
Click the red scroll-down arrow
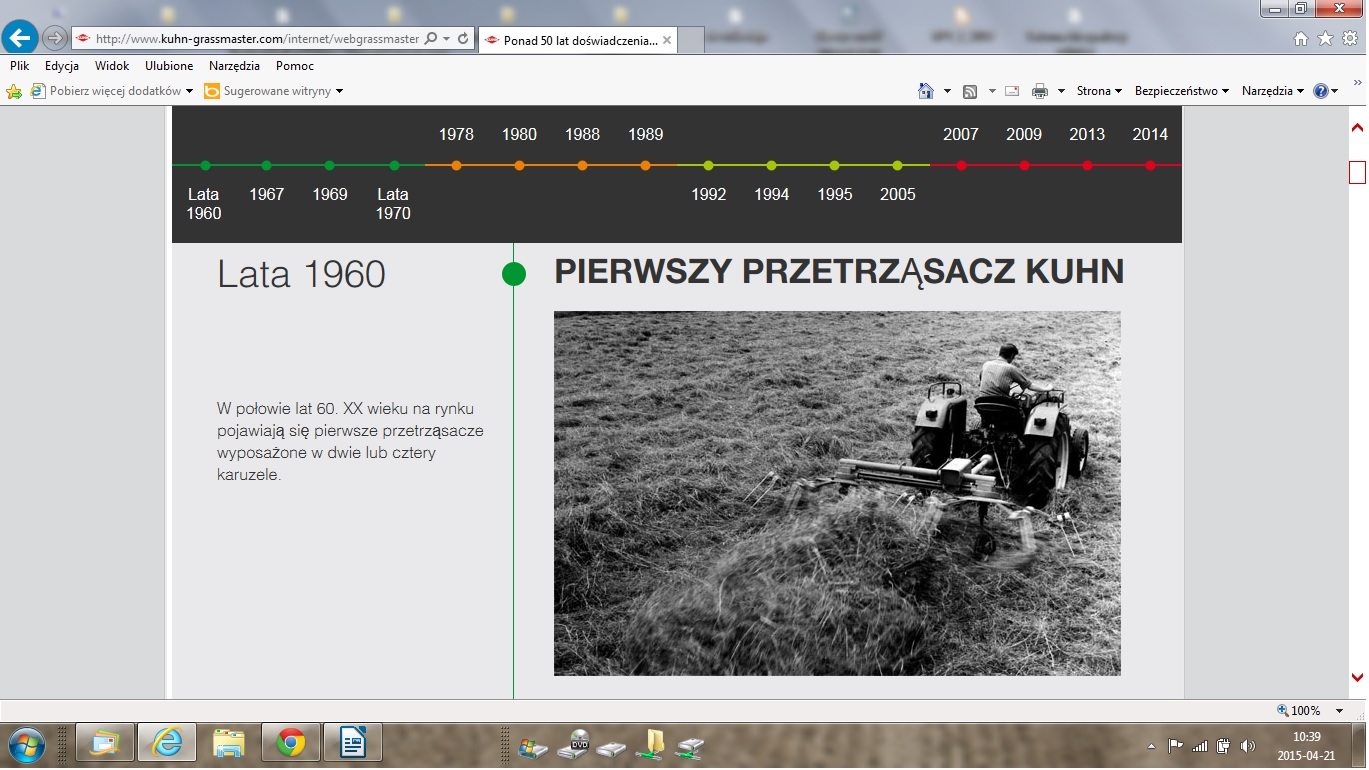click(x=1357, y=678)
